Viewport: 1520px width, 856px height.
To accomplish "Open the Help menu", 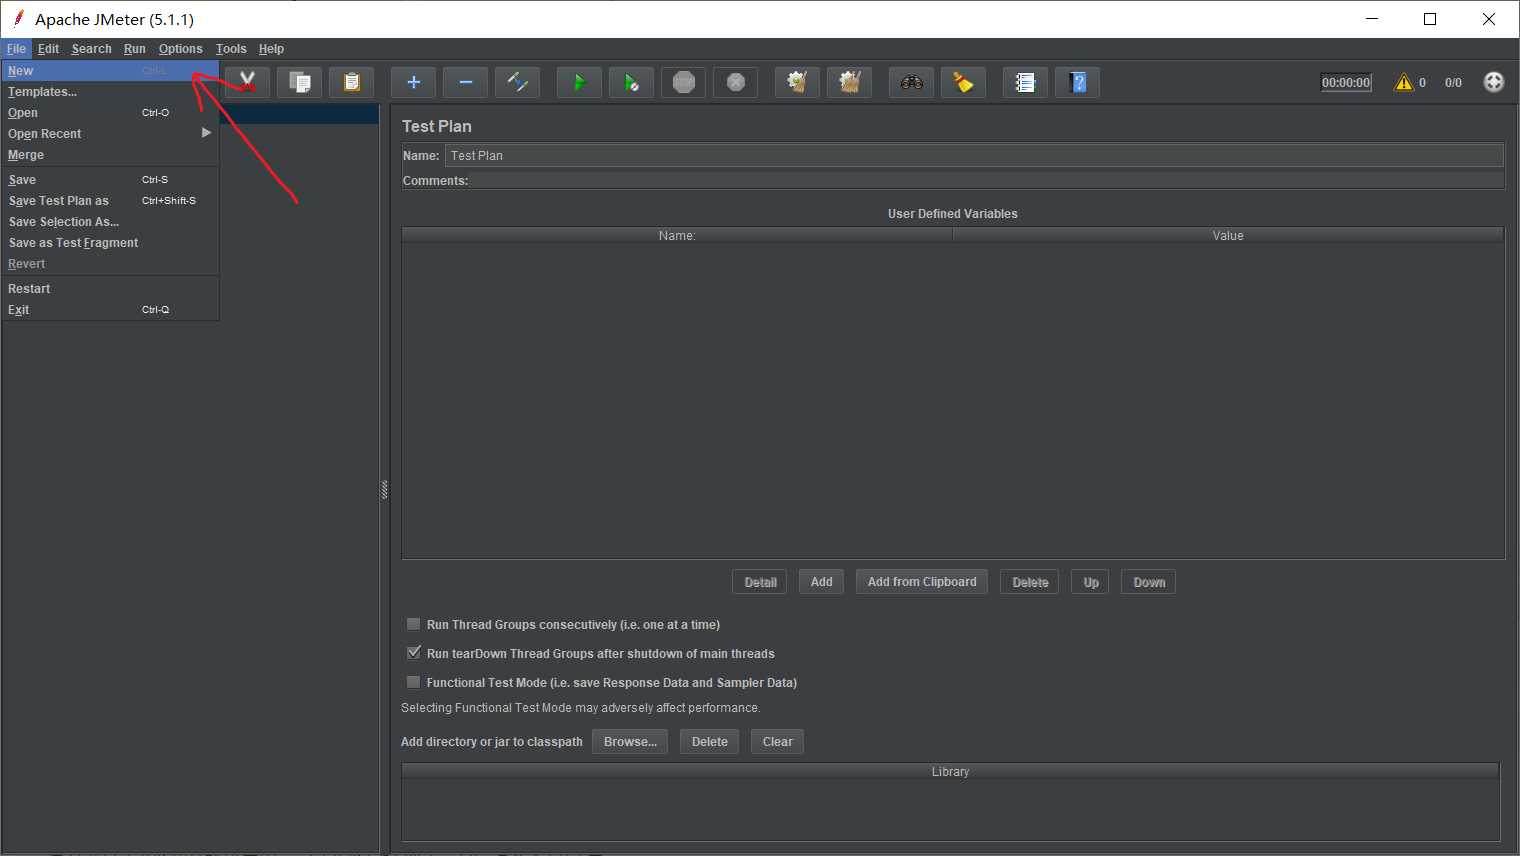I will coord(271,49).
